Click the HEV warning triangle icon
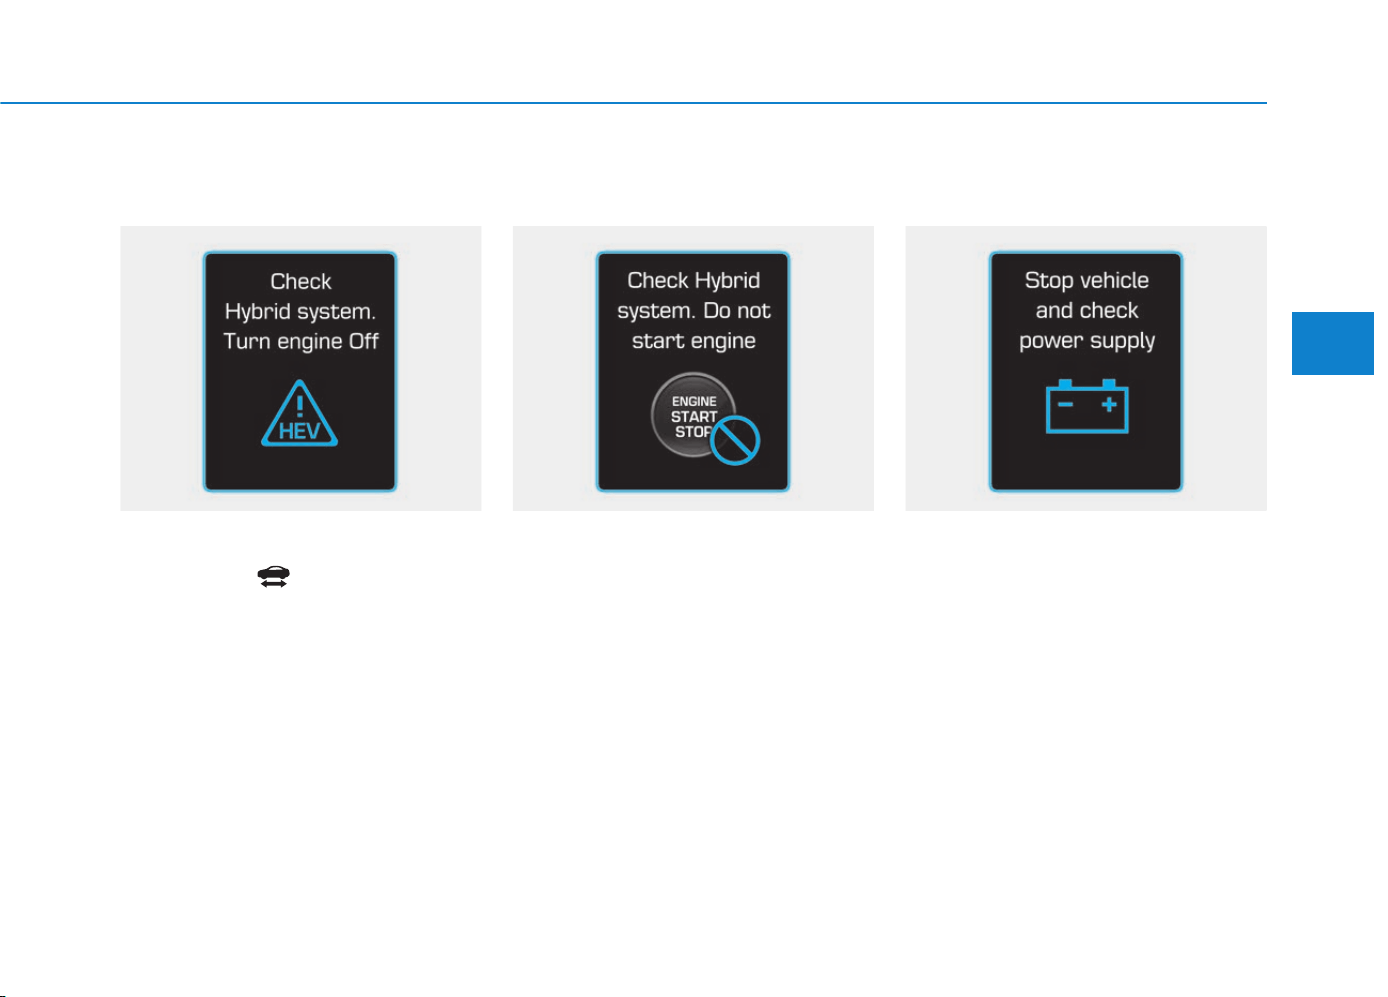This screenshot has height=997, width=1388. [x=300, y=413]
